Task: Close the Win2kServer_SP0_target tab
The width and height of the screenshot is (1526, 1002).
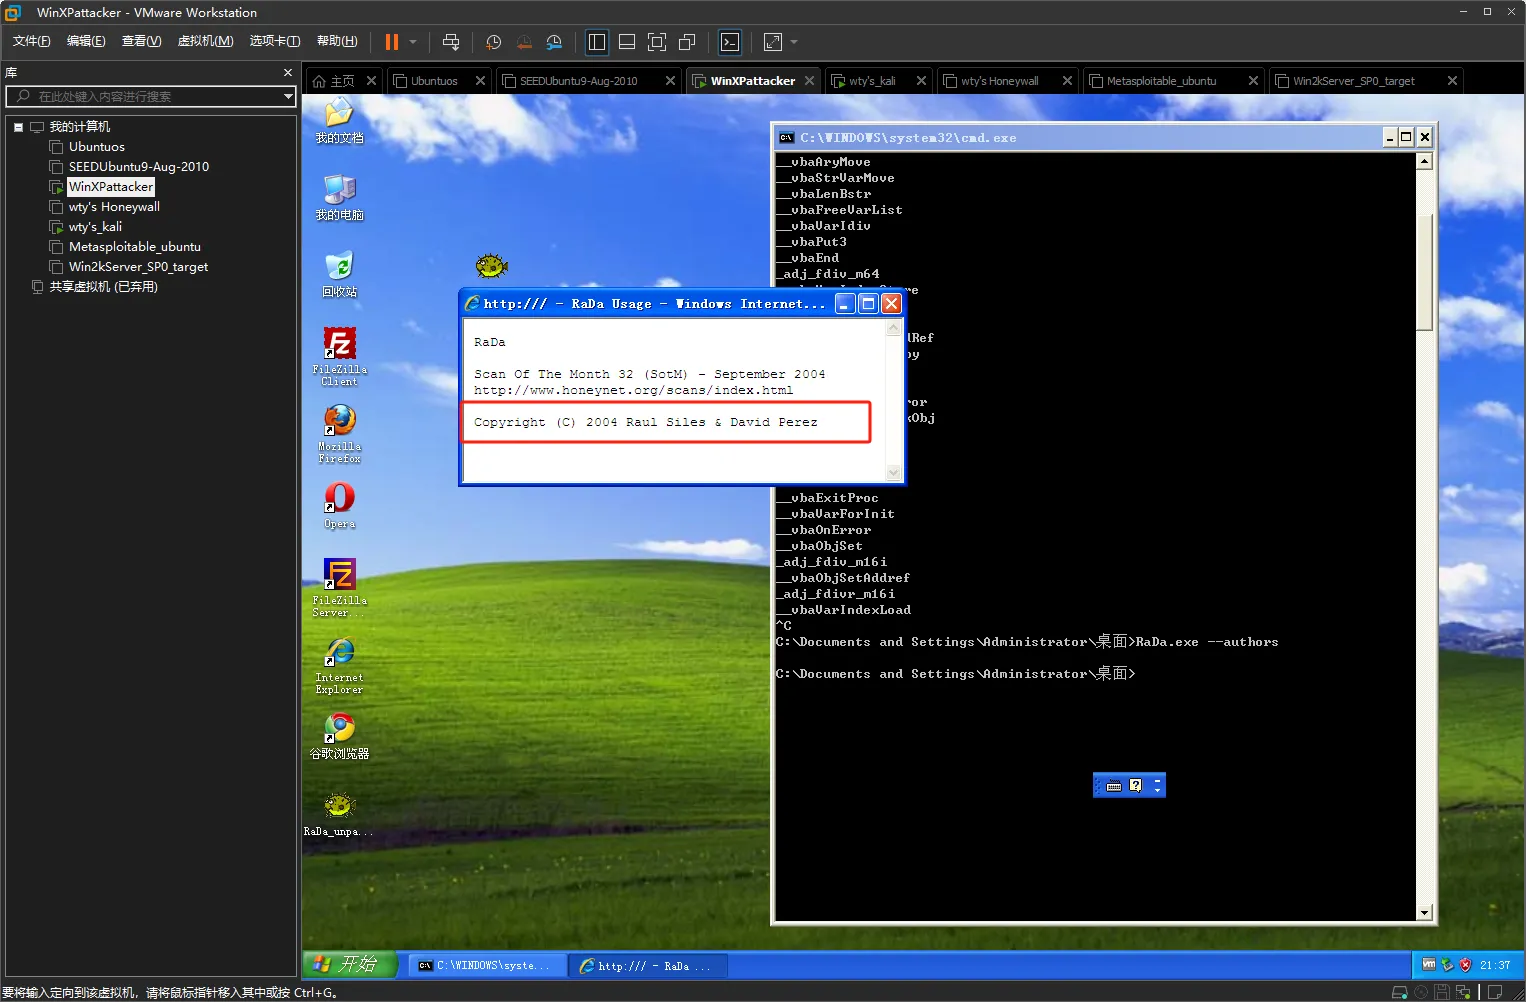Action: pyautogui.click(x=1452, y=81)
